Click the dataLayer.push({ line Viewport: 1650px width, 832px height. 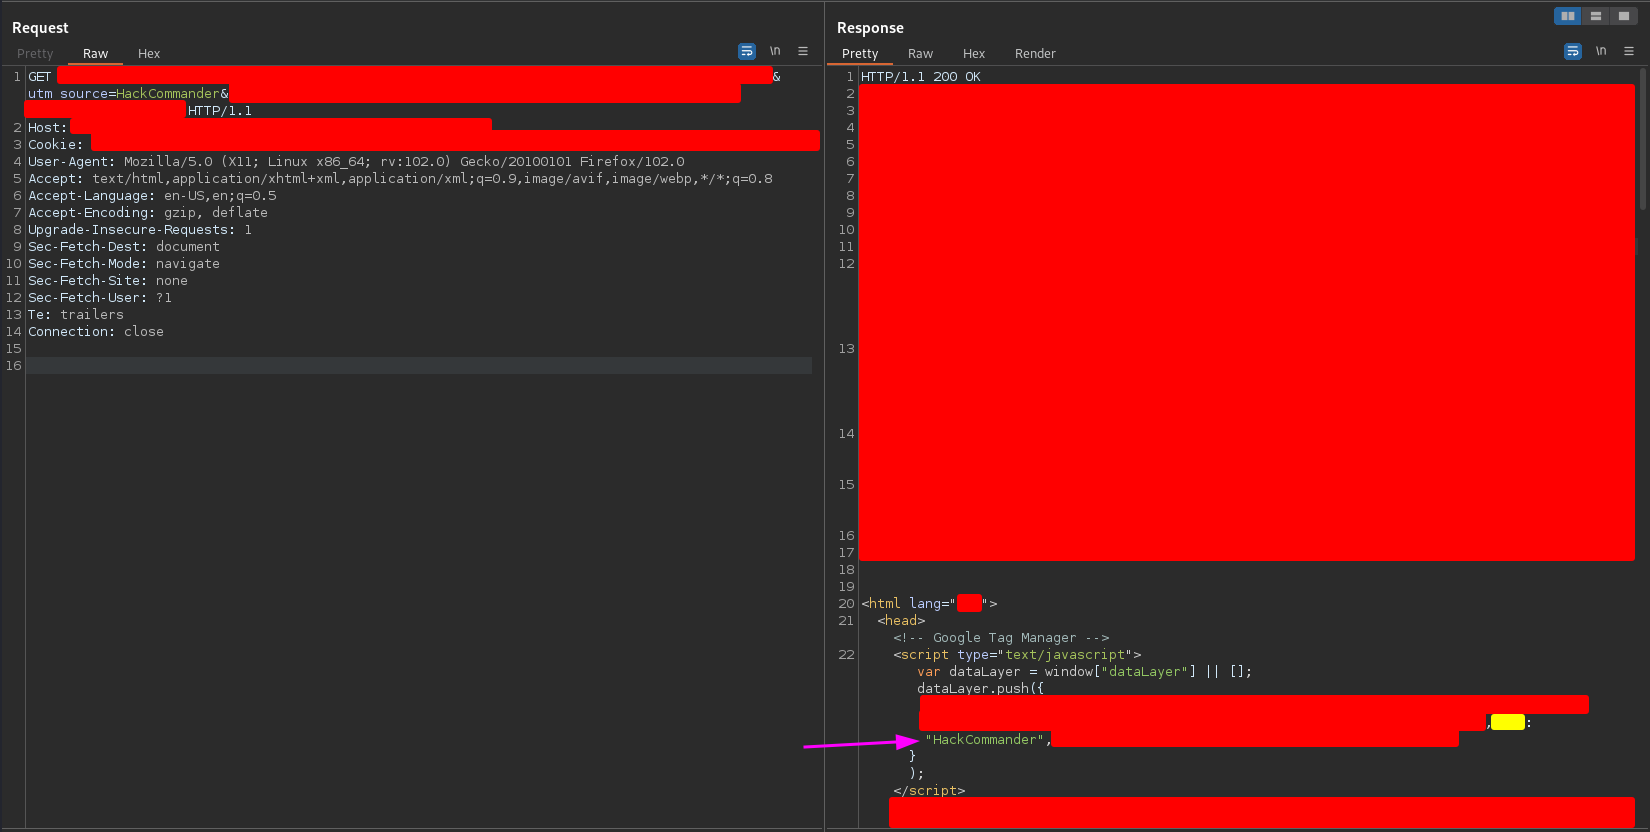[x=980, y=689]
